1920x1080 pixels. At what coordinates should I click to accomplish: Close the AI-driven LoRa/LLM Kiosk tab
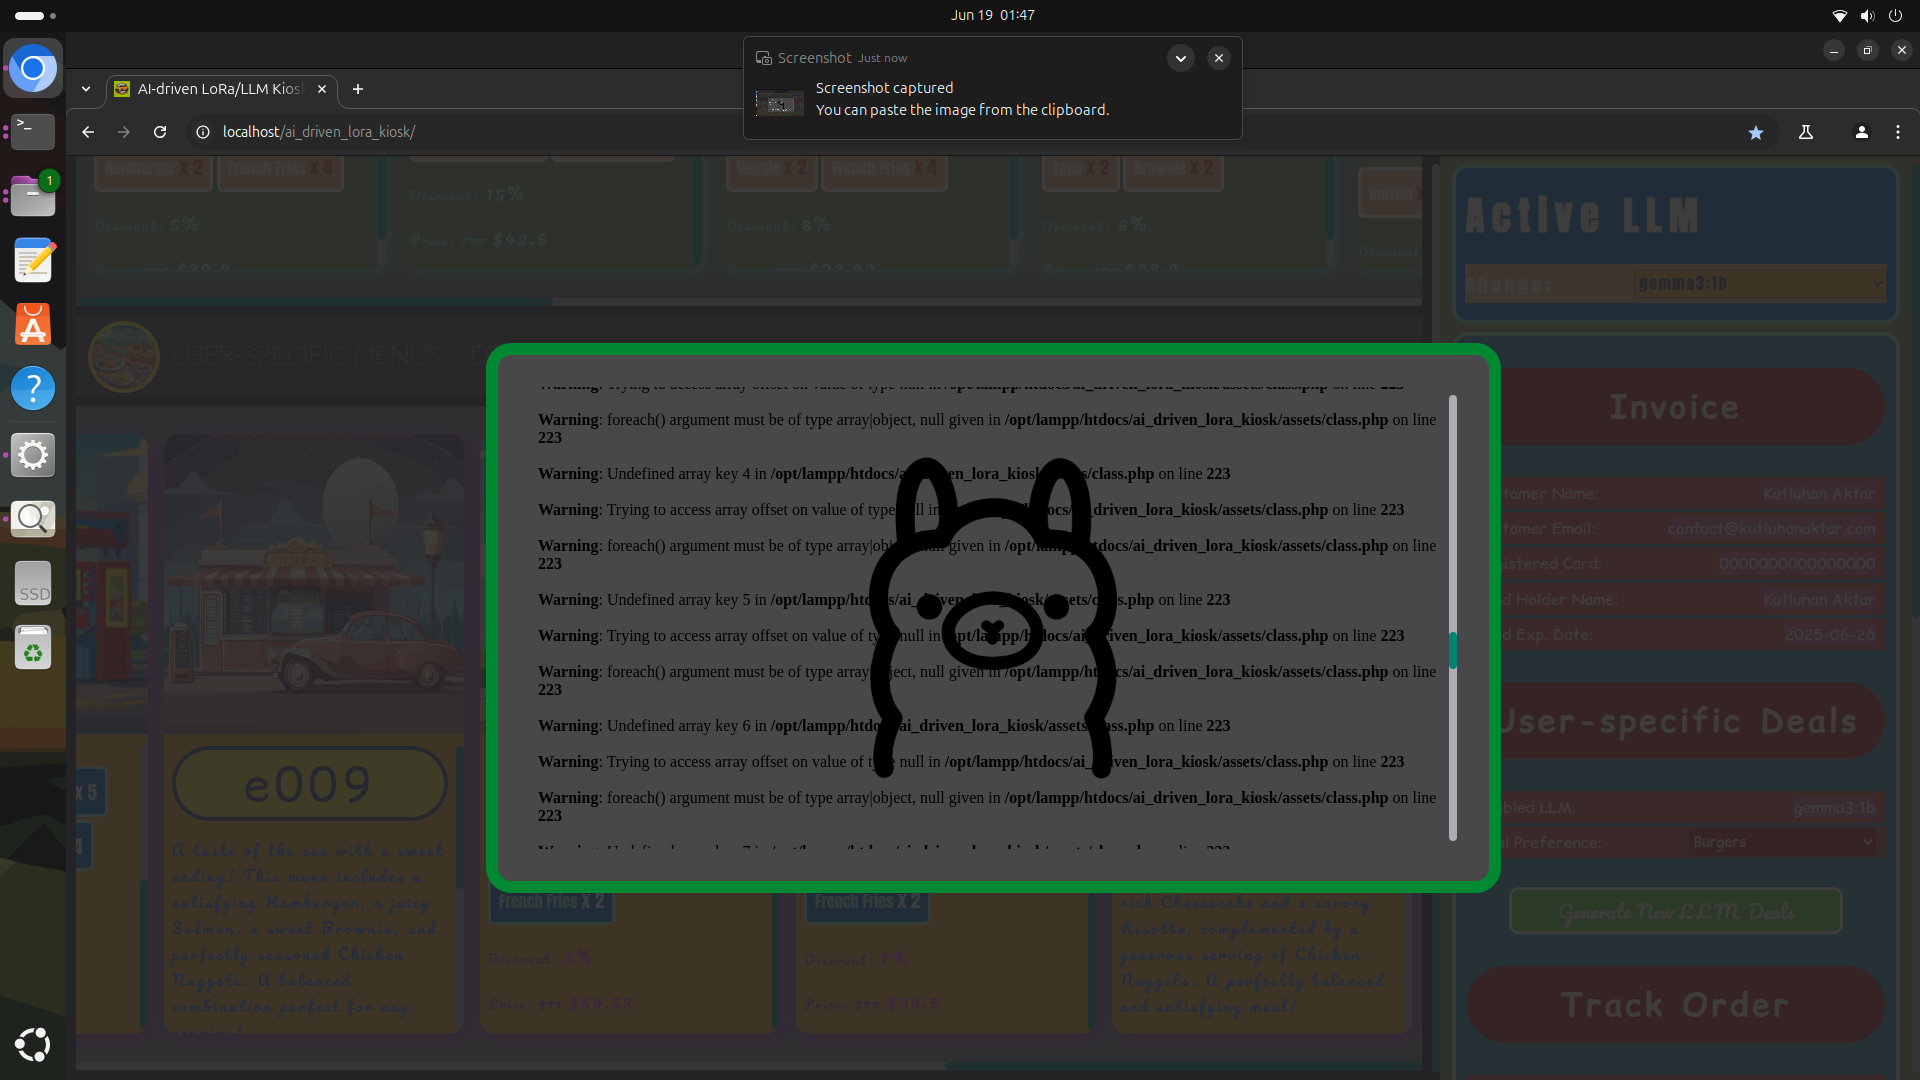click(x=322, y=89)
